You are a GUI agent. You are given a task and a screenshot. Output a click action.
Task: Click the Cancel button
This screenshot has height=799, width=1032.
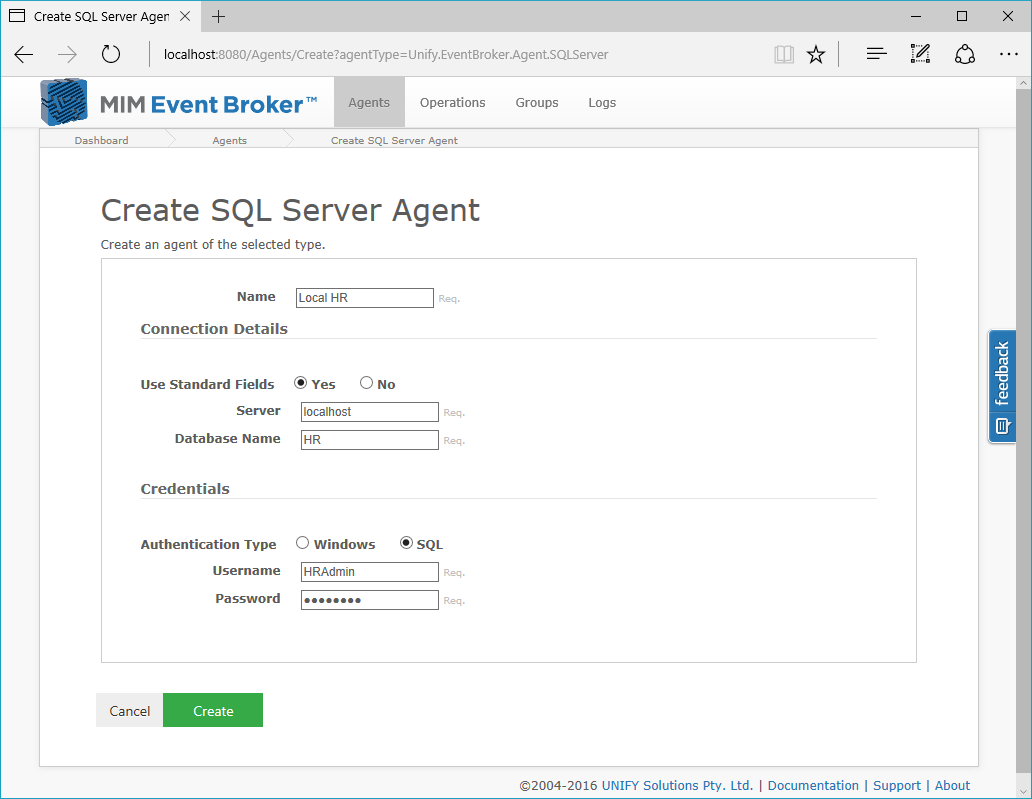pos(130,710)
